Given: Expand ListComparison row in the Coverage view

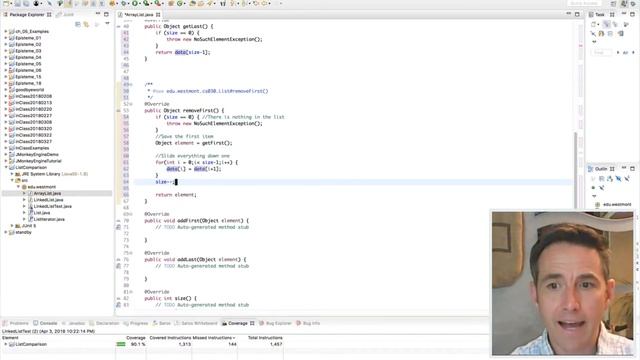Looking at the screenshot, I should [6, 344].
